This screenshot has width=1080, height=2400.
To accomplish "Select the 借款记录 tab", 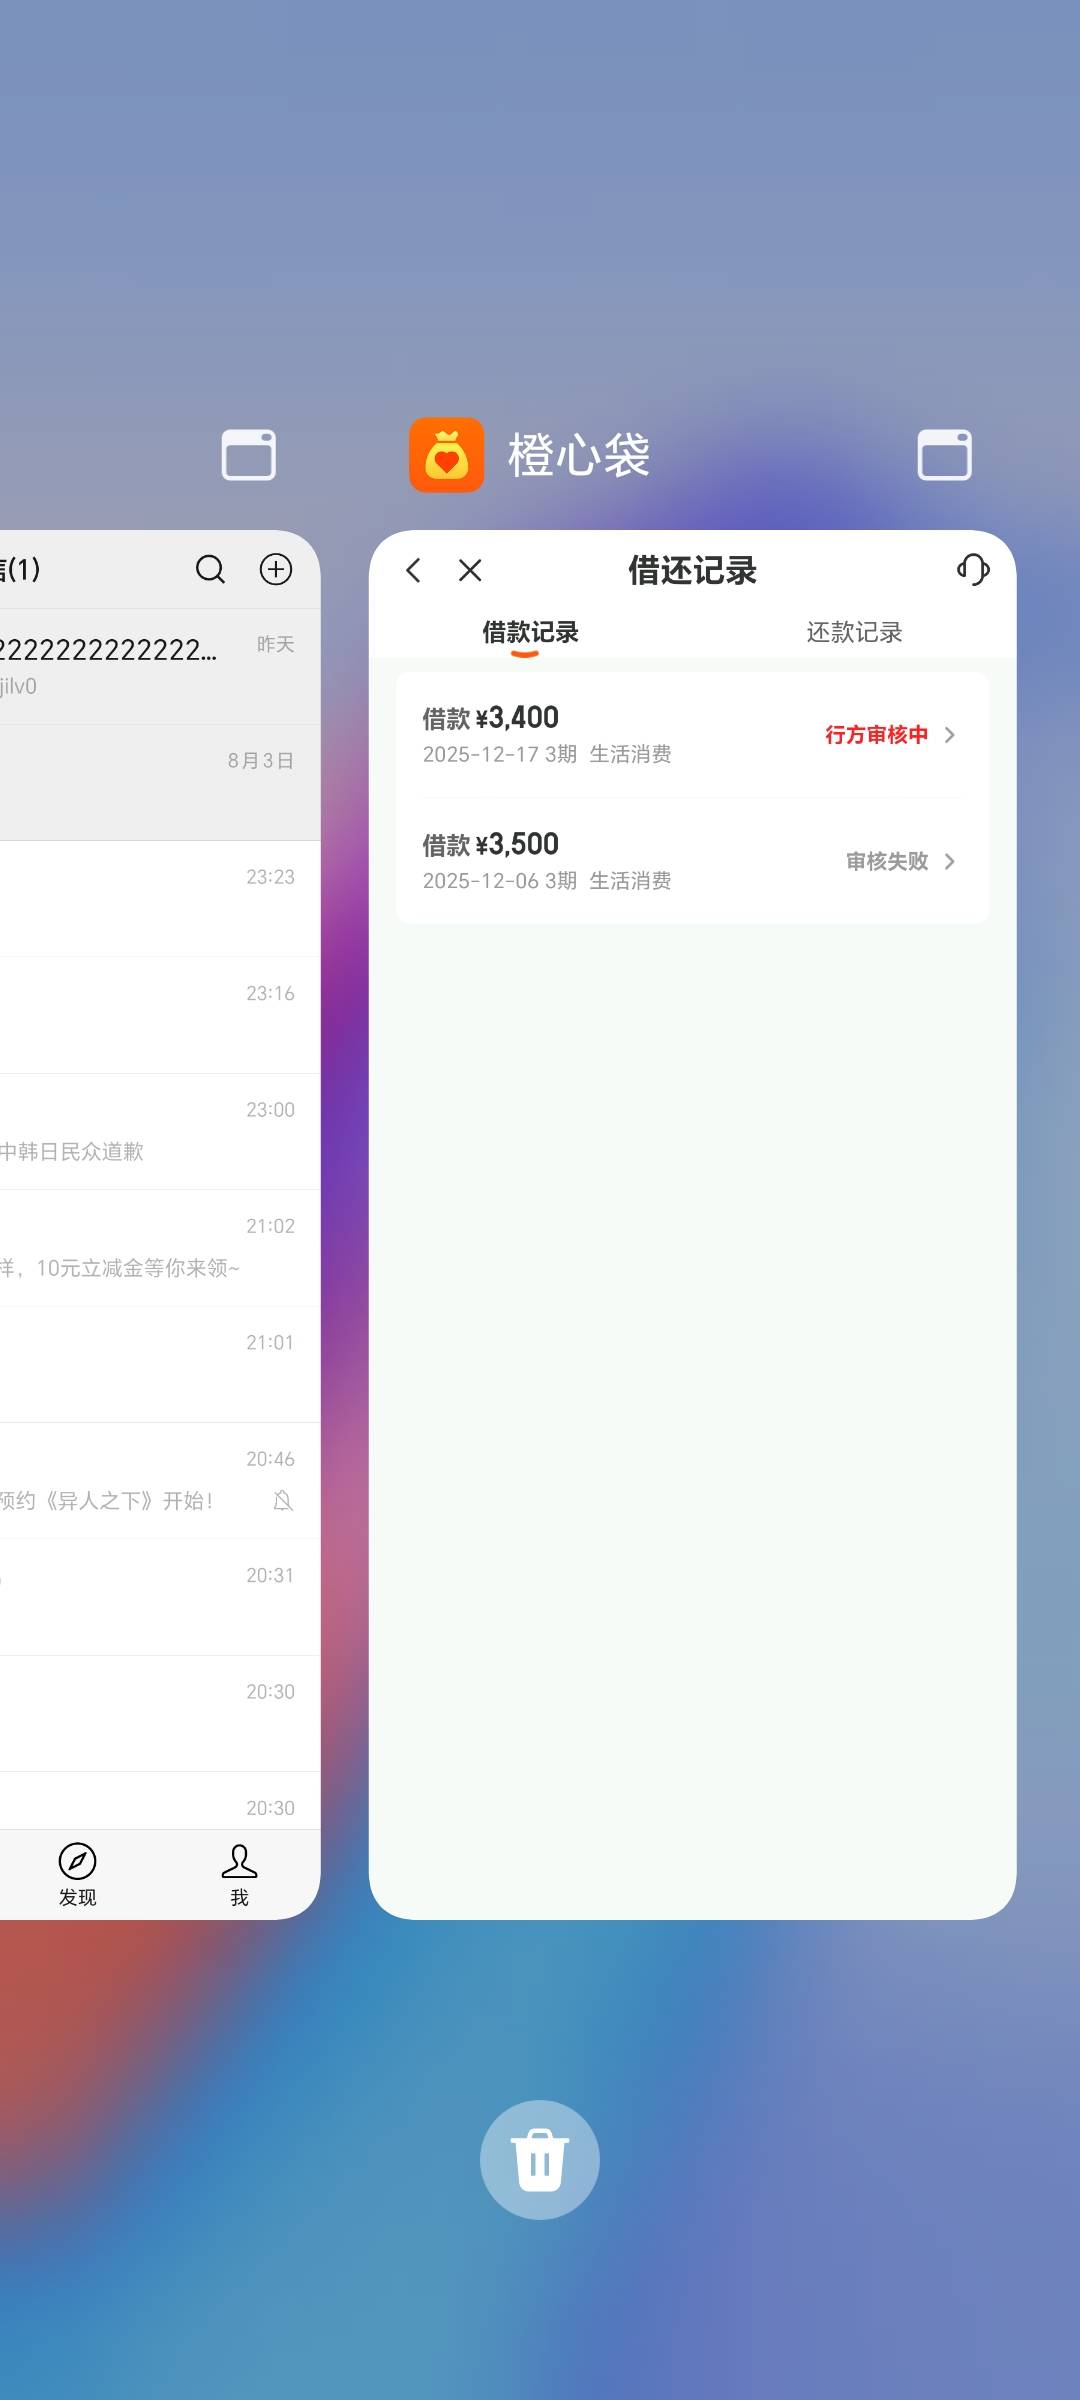I will coord(530,632).
